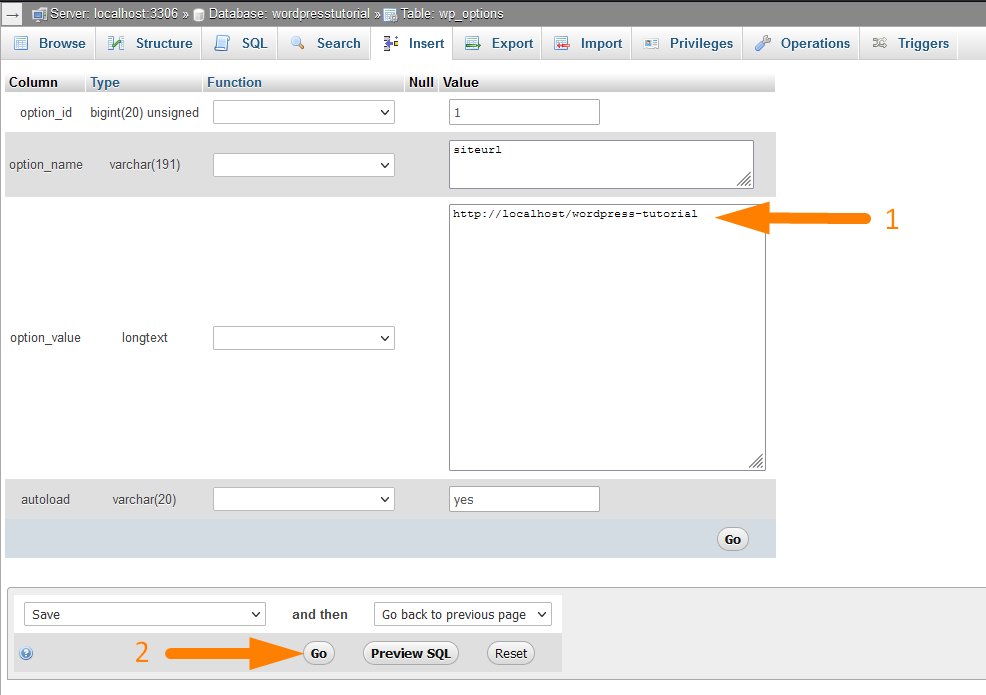Image resolution: width=986 pixels, height=695 pixels.
Task: Click the SQL tab icon
Action: [x=222, y=43]
